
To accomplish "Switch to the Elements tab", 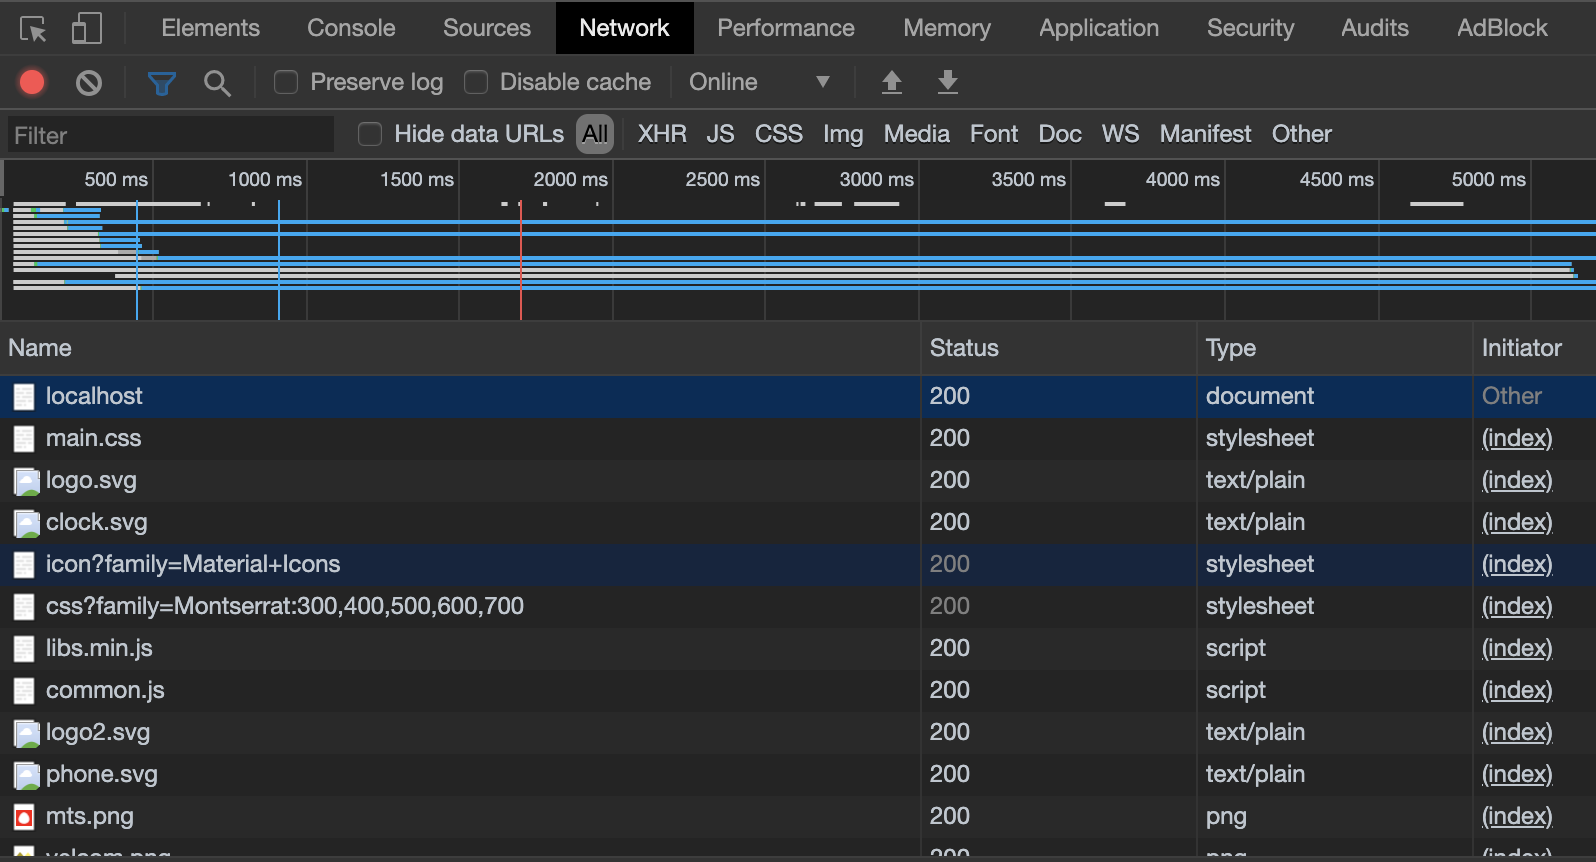I will [x=210, y=28].
